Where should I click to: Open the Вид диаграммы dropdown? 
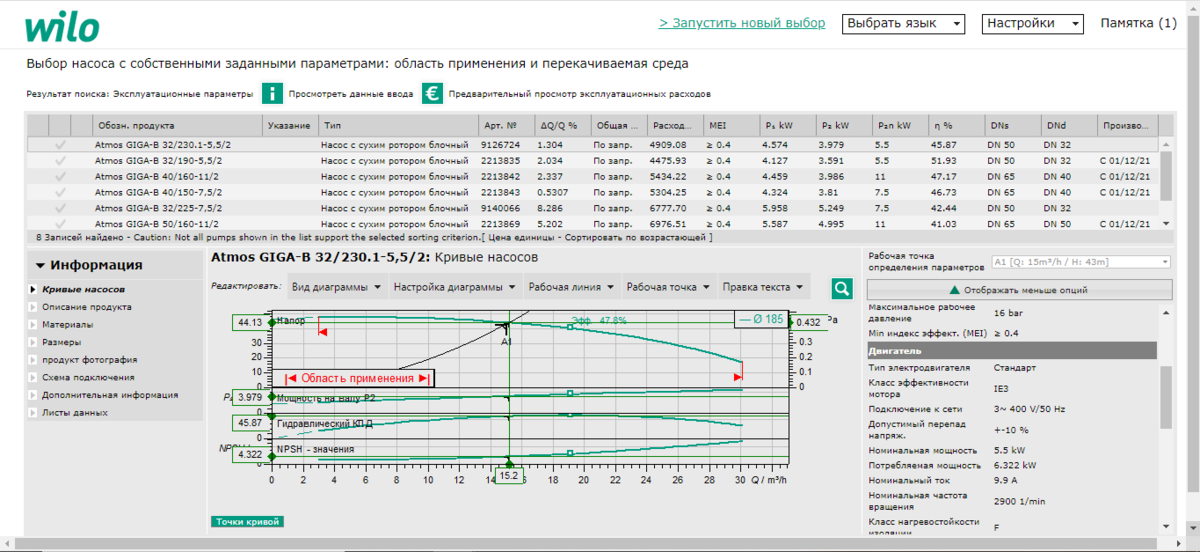(336, 287)
